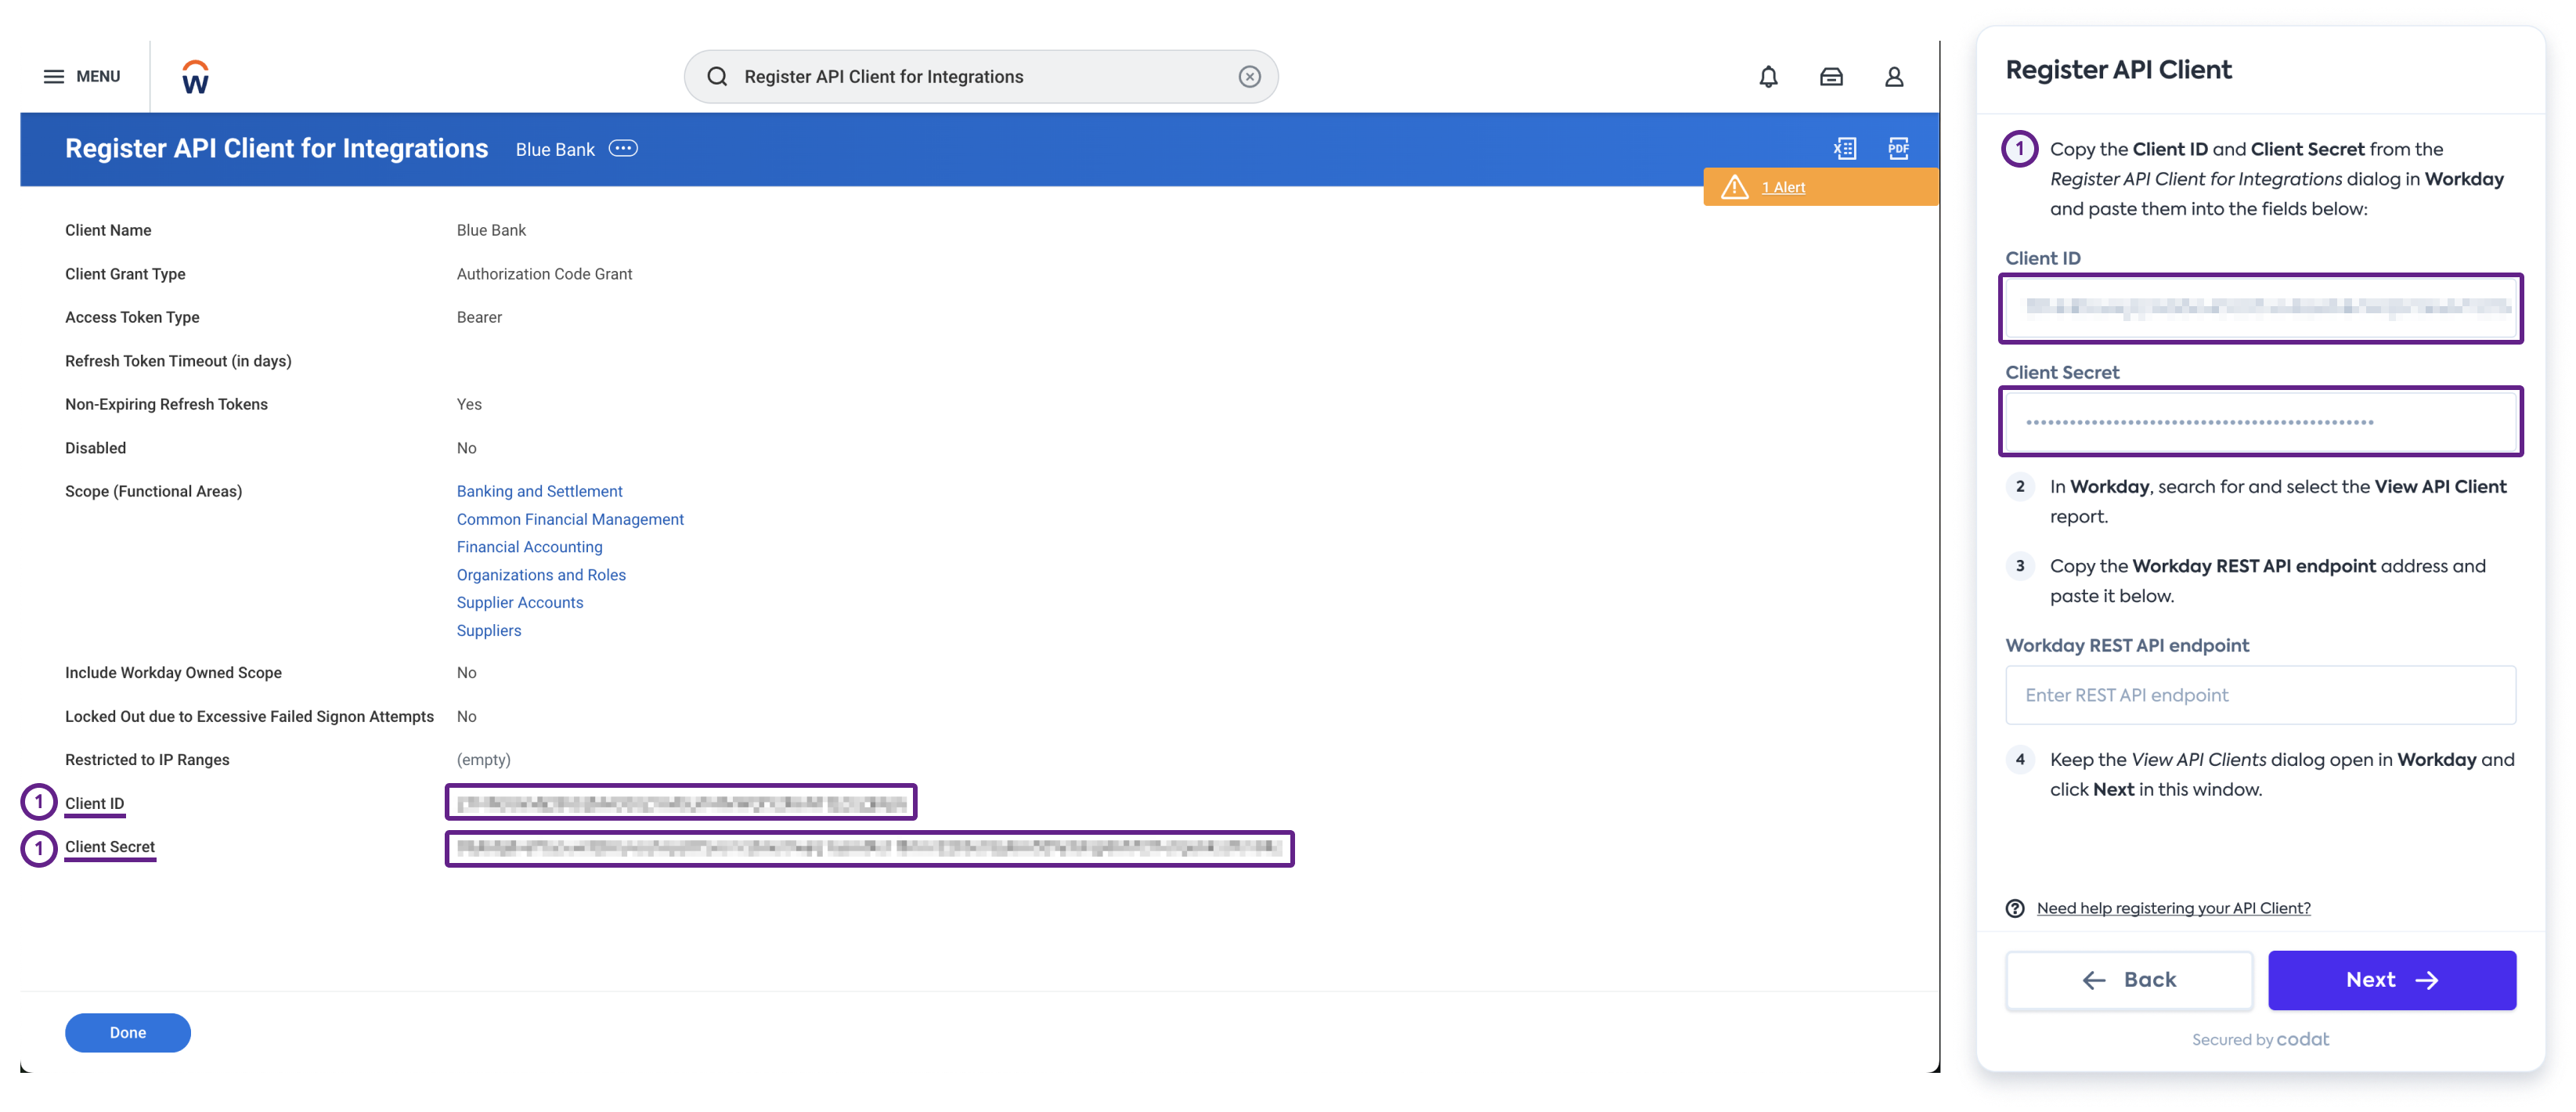Image resolution: width=2576 pixels, height=1112 pixels.
Task: Open the user profile menu
Action: click(1893, 76)
